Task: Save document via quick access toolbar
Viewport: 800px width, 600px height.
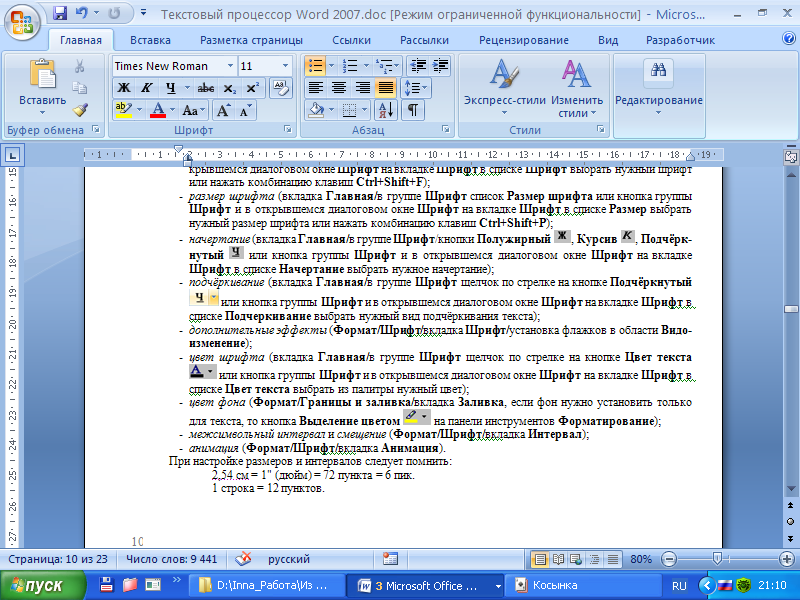Action: coord(60,13)
